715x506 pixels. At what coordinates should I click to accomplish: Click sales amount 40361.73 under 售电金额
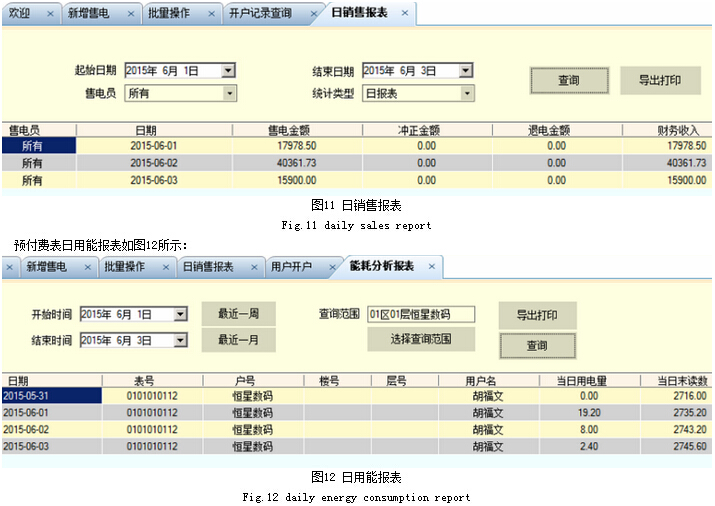[x=297, y=163]
